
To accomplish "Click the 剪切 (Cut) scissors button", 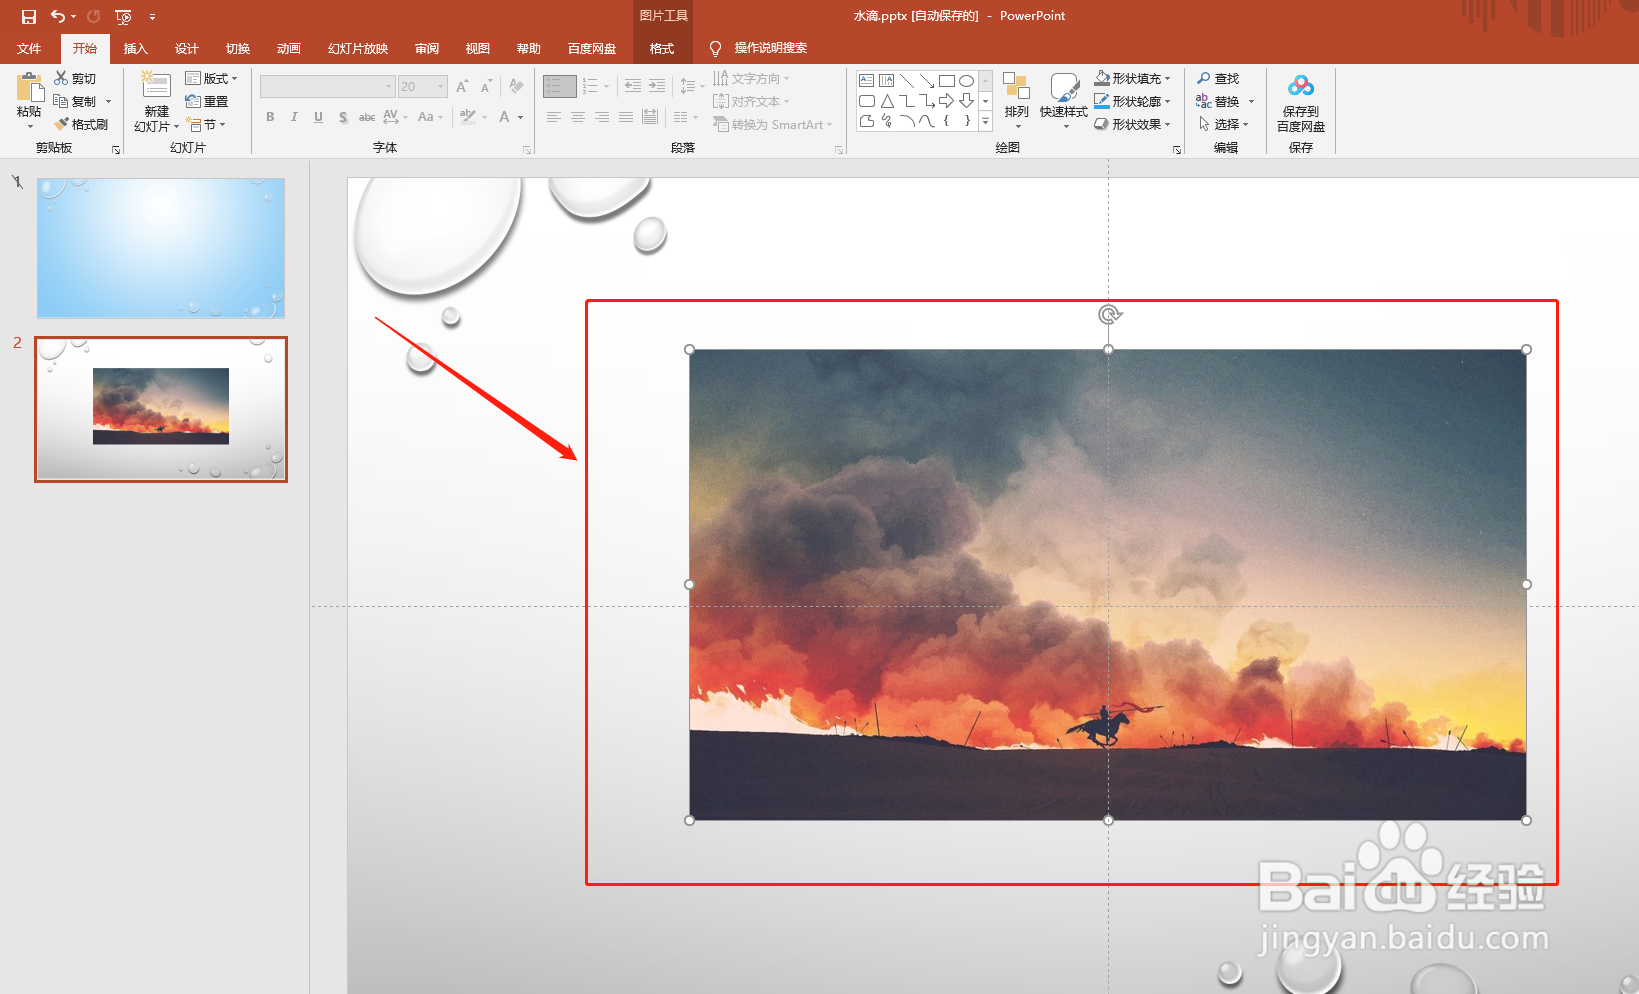I will click(76, 78).
